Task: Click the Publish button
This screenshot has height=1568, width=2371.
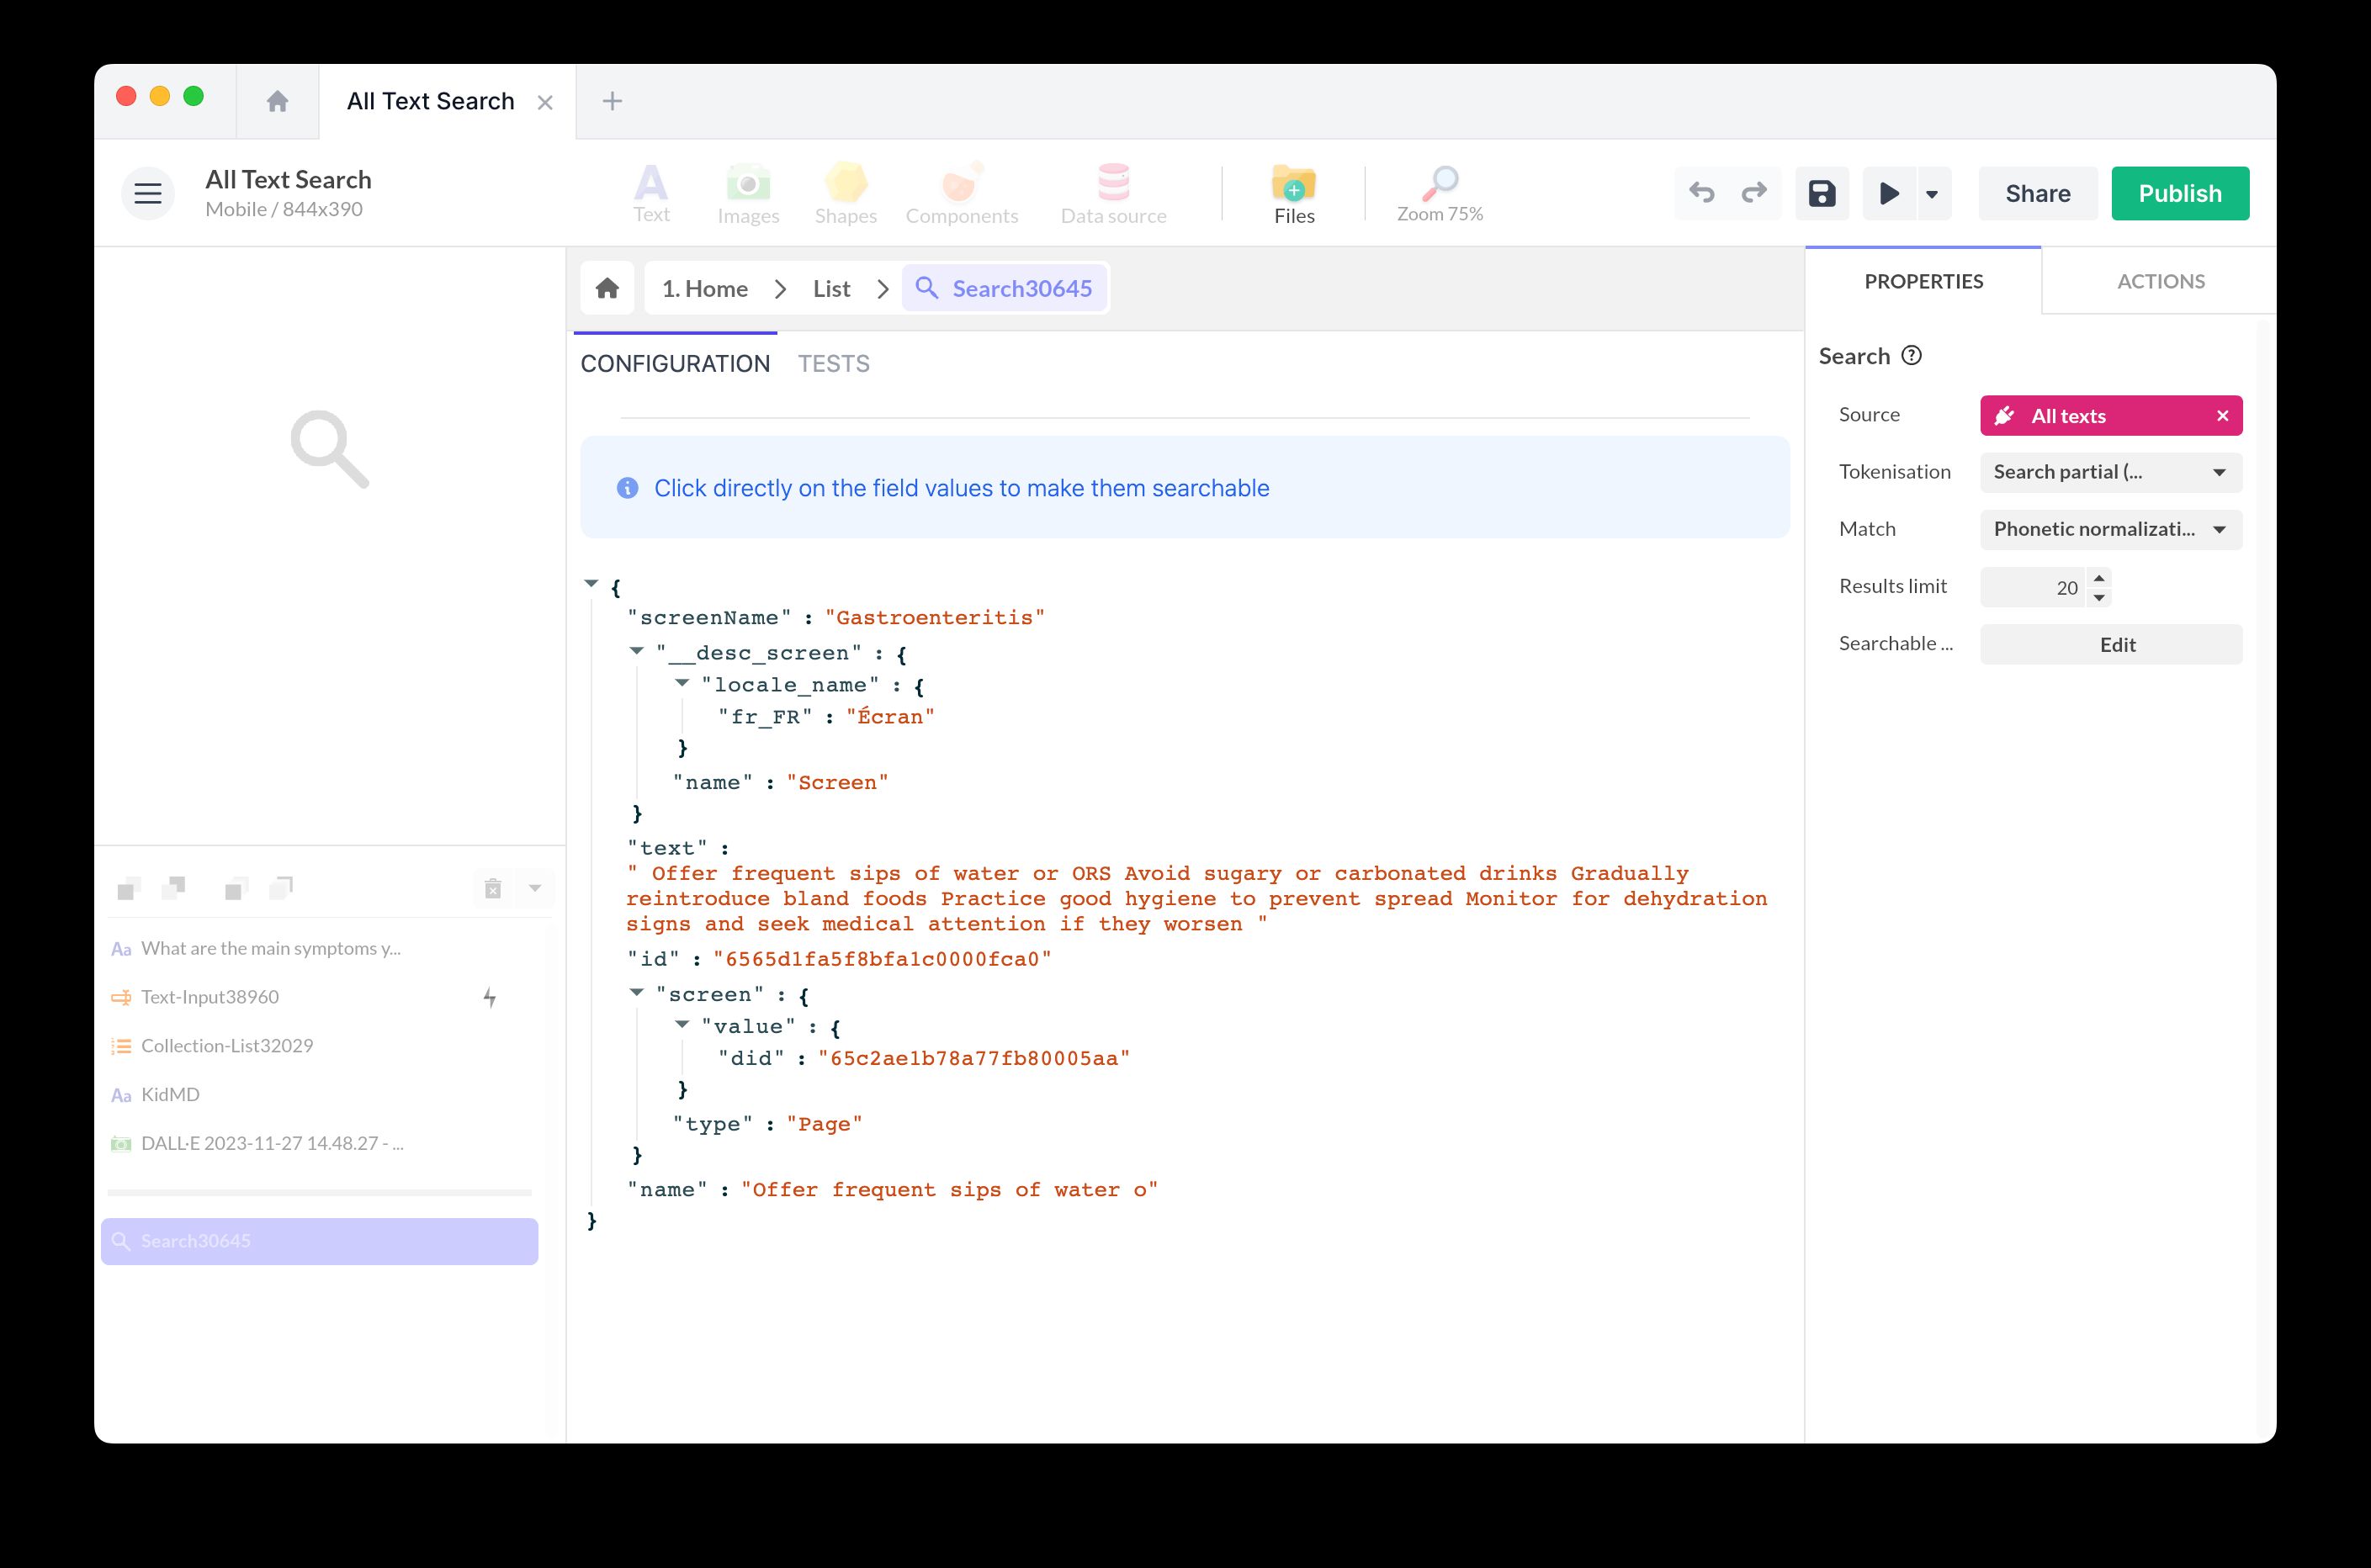Action: click(2179, 193)
